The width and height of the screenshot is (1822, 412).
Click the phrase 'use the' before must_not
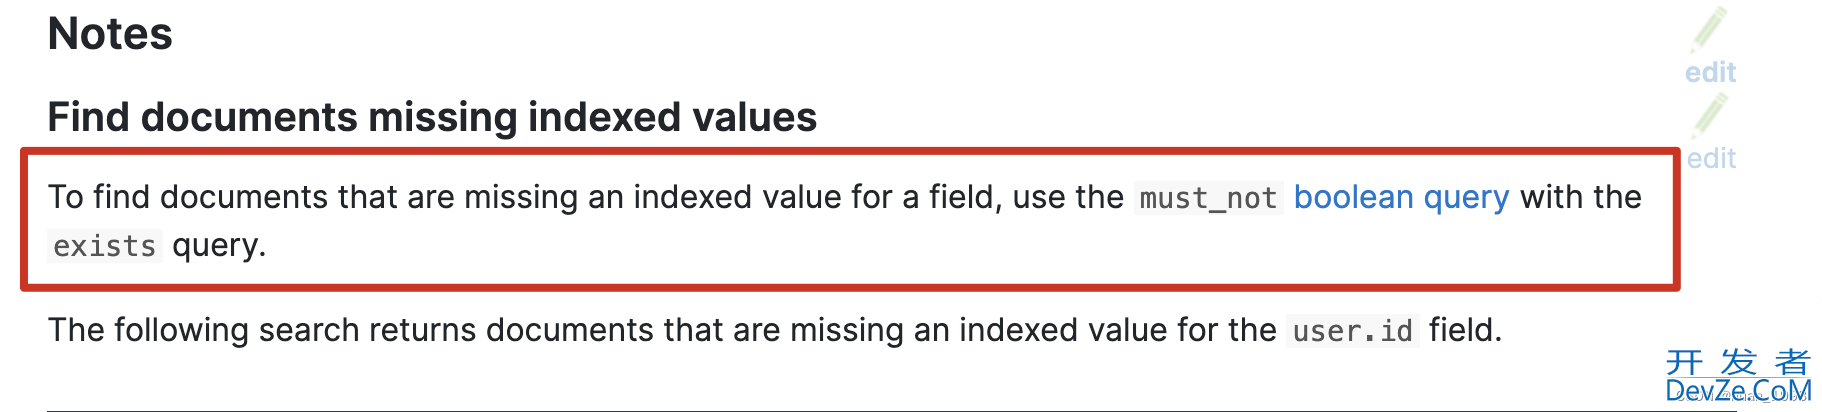[1068, 197]
